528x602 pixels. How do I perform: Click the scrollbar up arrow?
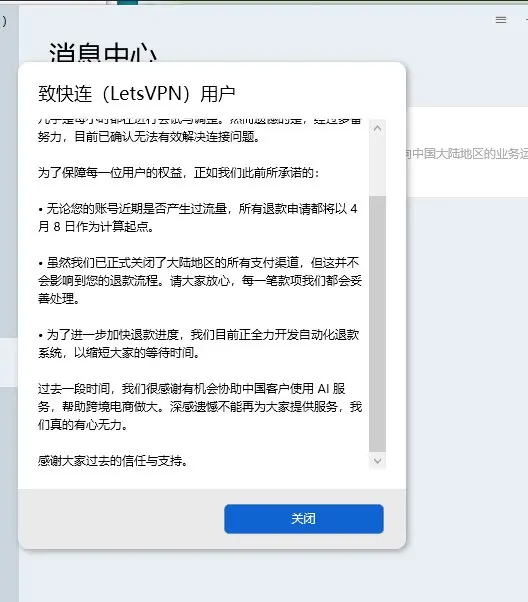[377, 128]
